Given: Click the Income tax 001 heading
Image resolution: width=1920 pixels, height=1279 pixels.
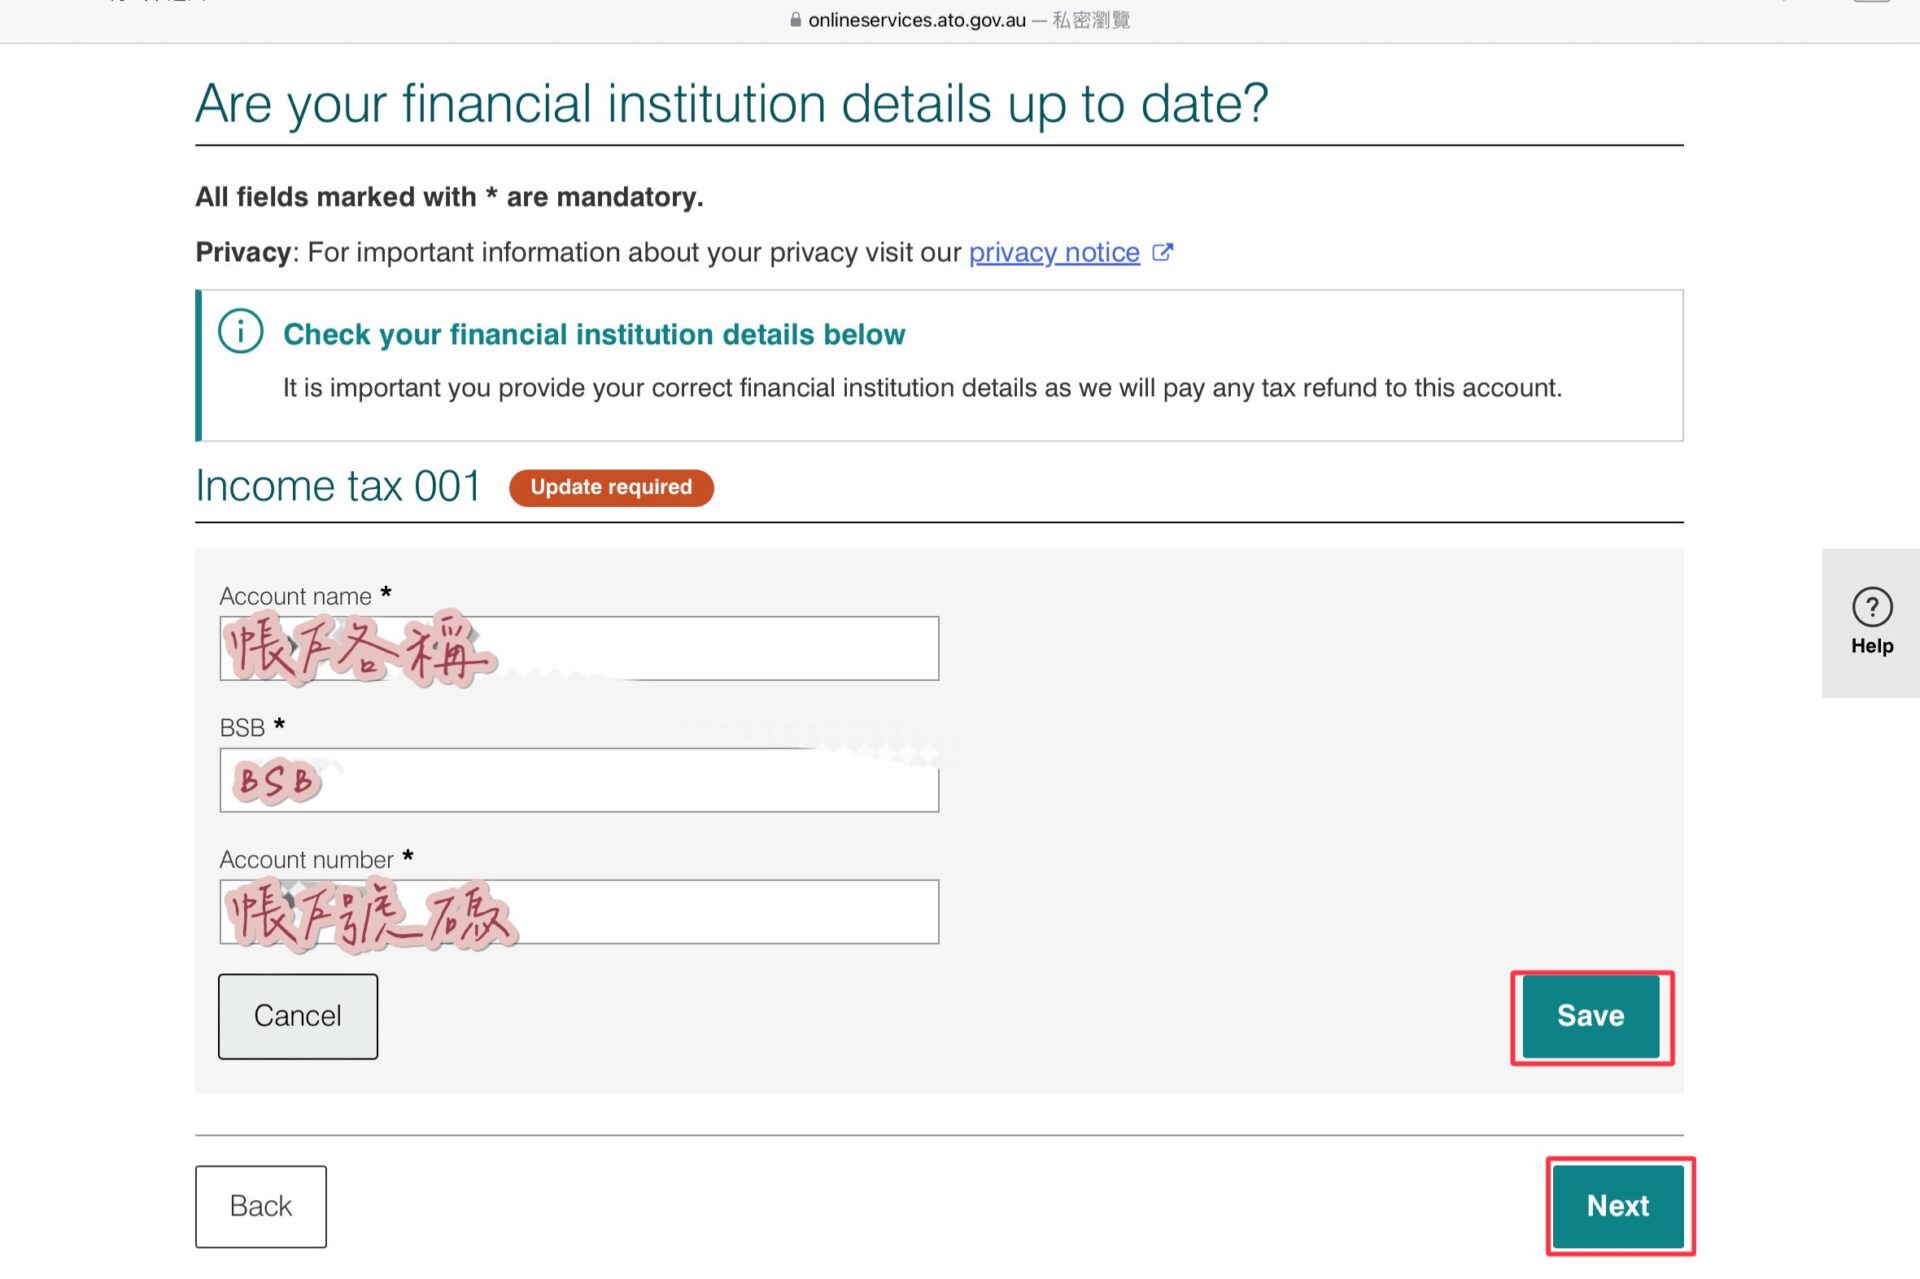Looking at the screenshot, I should pos(338,486).
